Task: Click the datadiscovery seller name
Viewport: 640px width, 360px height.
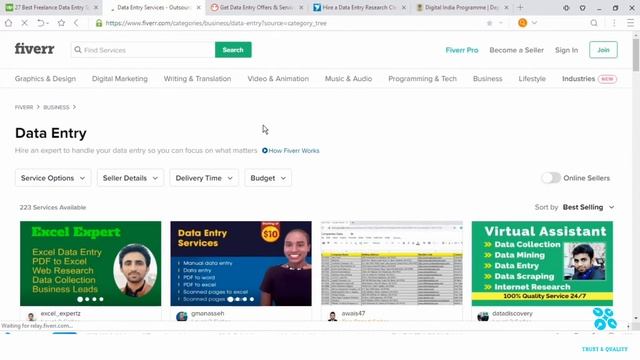Action: 512,313
